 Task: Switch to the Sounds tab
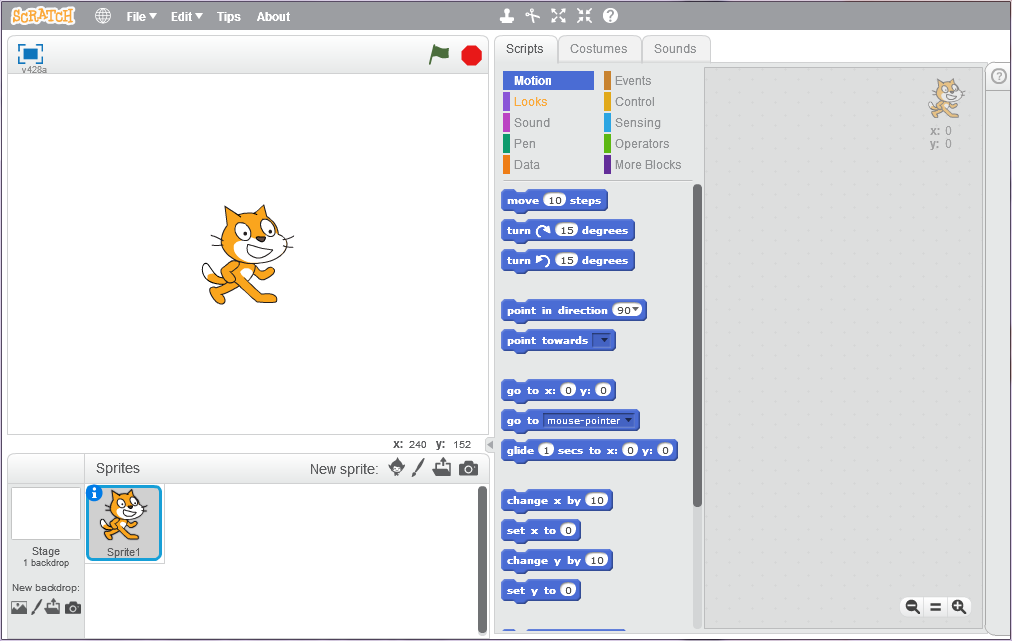click(x=675, y=49)
